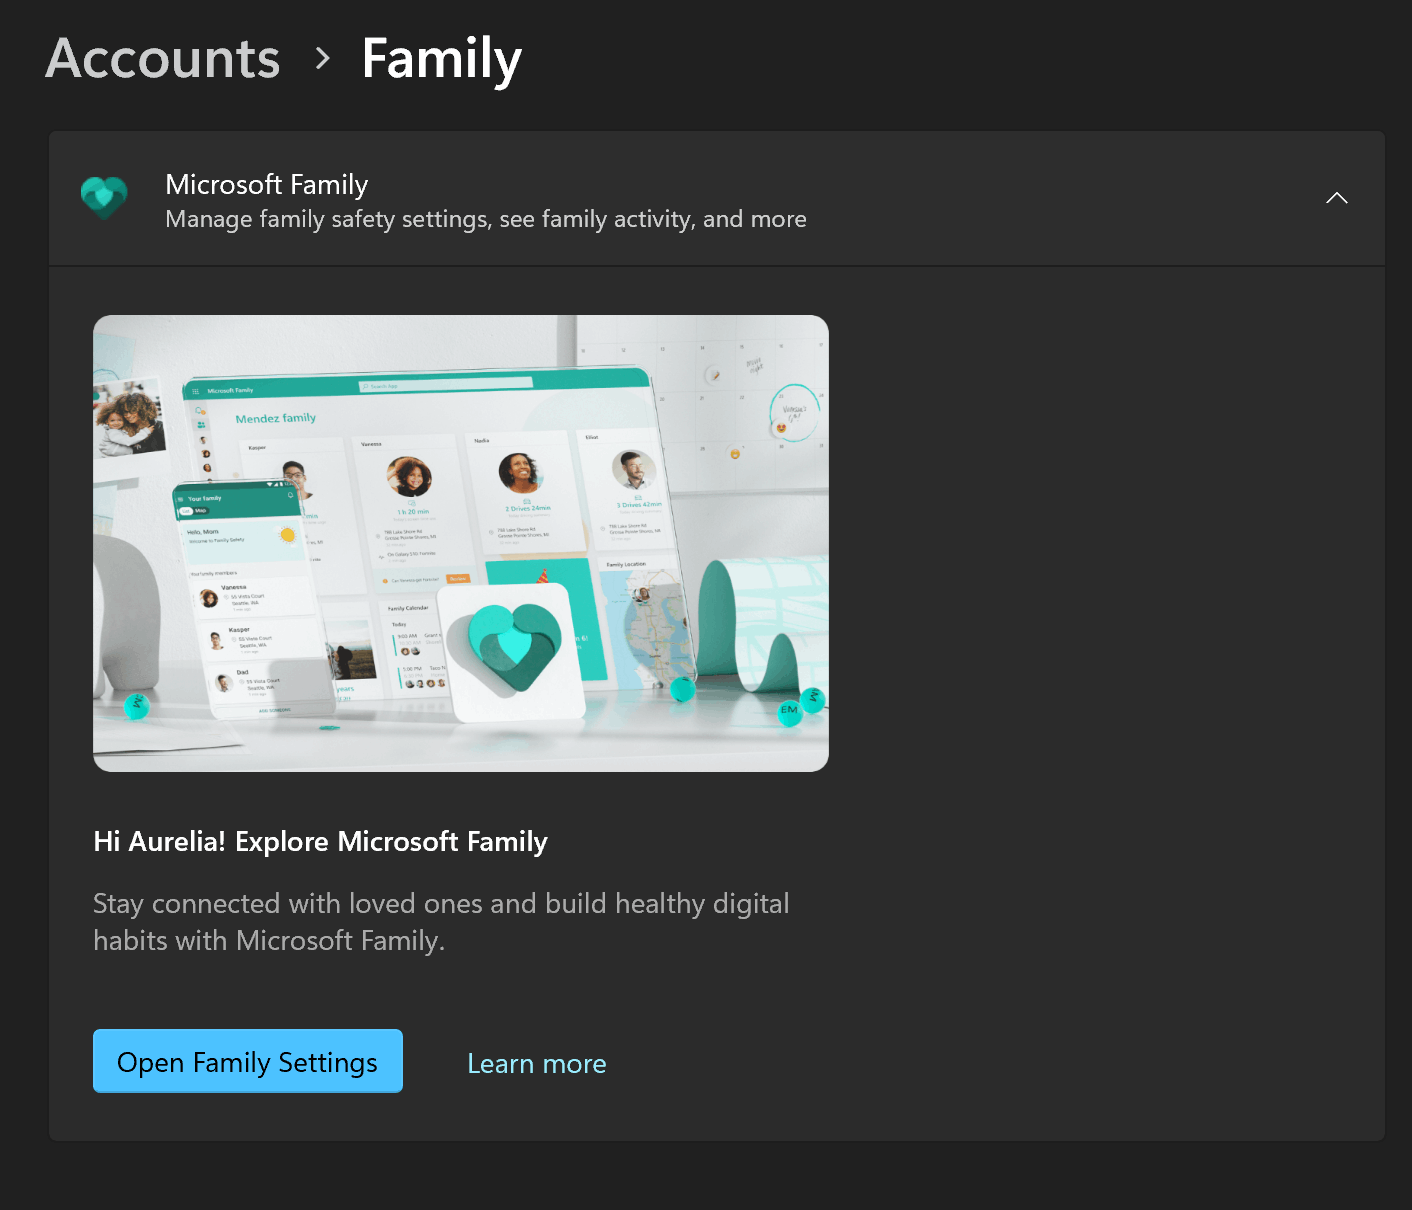Click the Open Family Settings button

tap(247, 1061)
